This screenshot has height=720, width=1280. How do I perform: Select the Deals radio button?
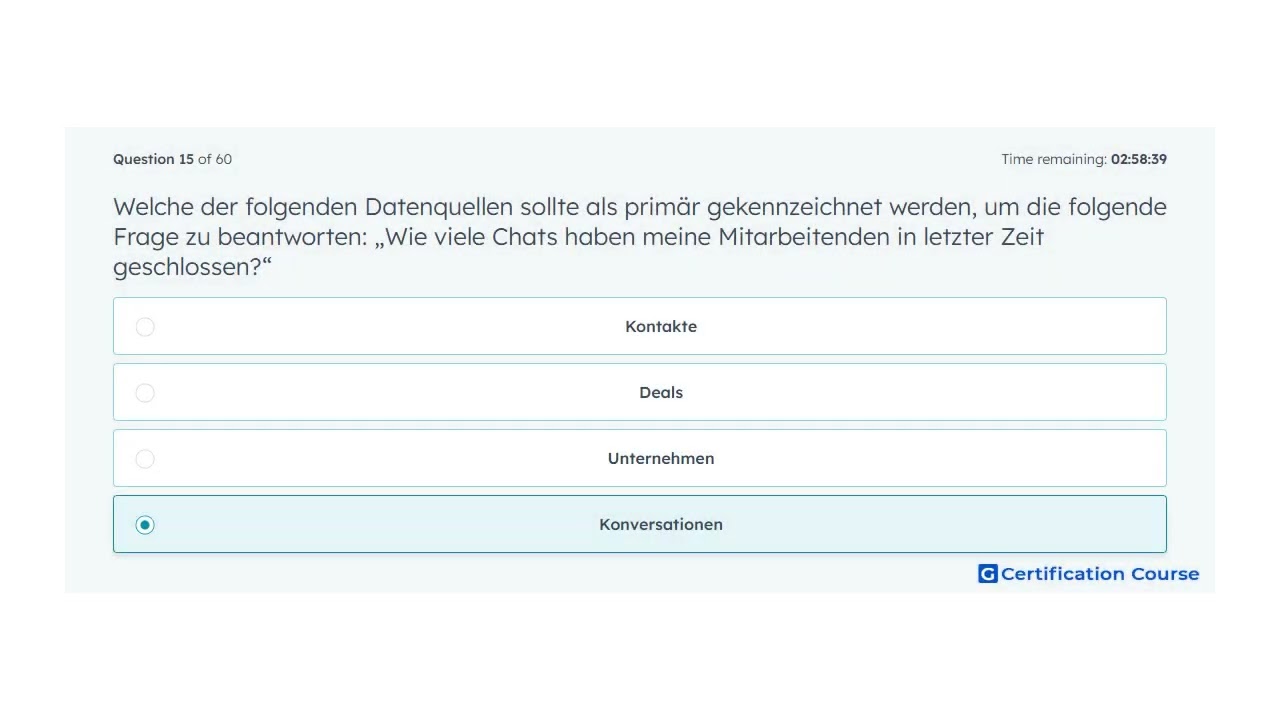[145, 393]
